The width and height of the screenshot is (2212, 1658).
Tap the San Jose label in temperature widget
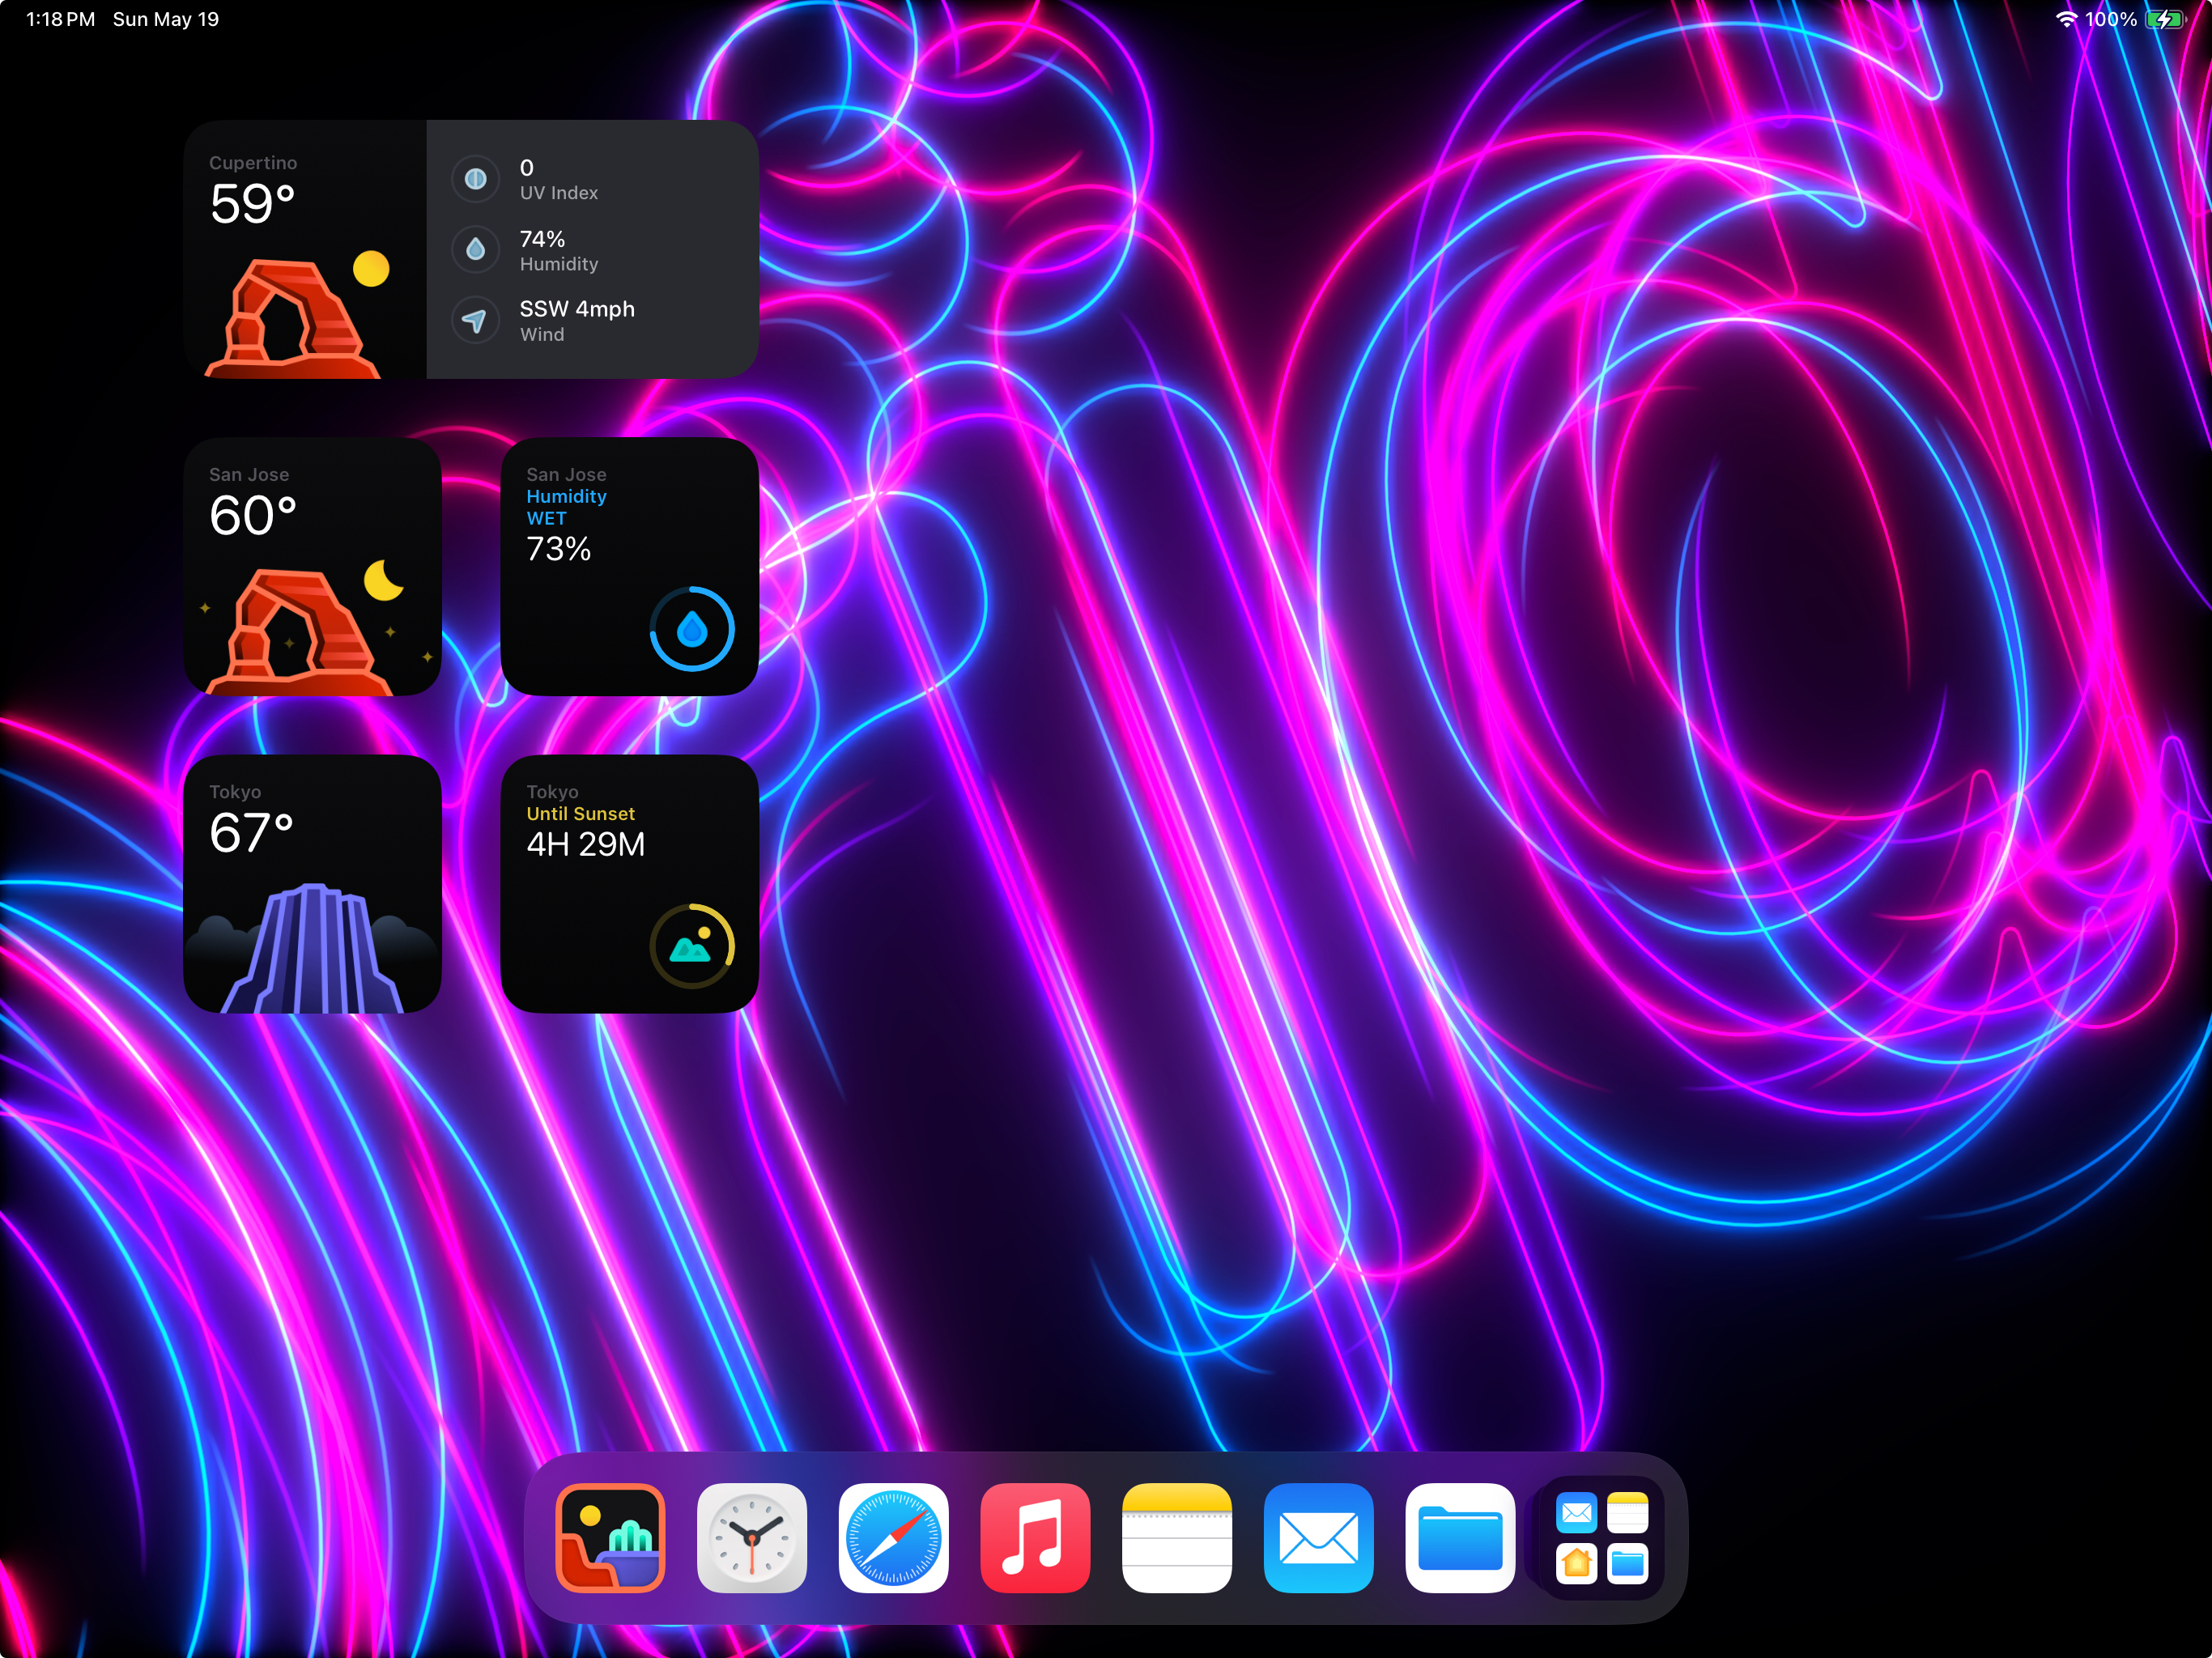pos(249,475)
